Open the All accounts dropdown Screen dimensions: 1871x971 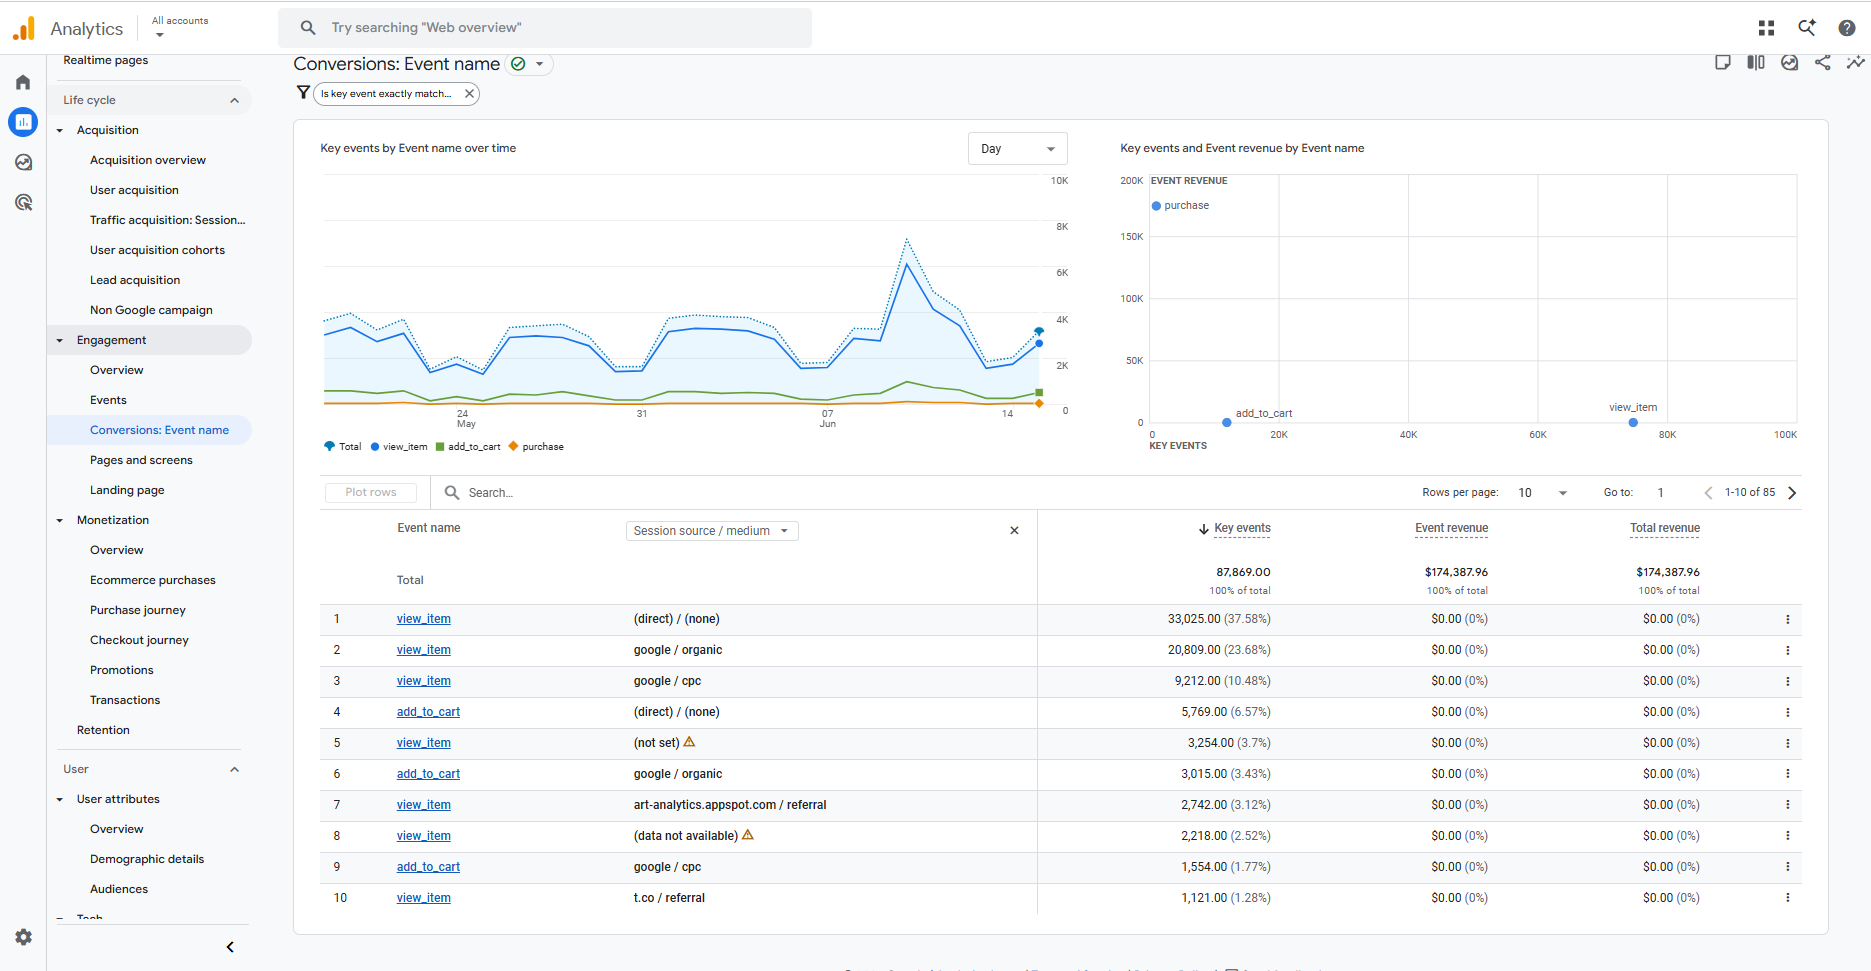[180, 27]
